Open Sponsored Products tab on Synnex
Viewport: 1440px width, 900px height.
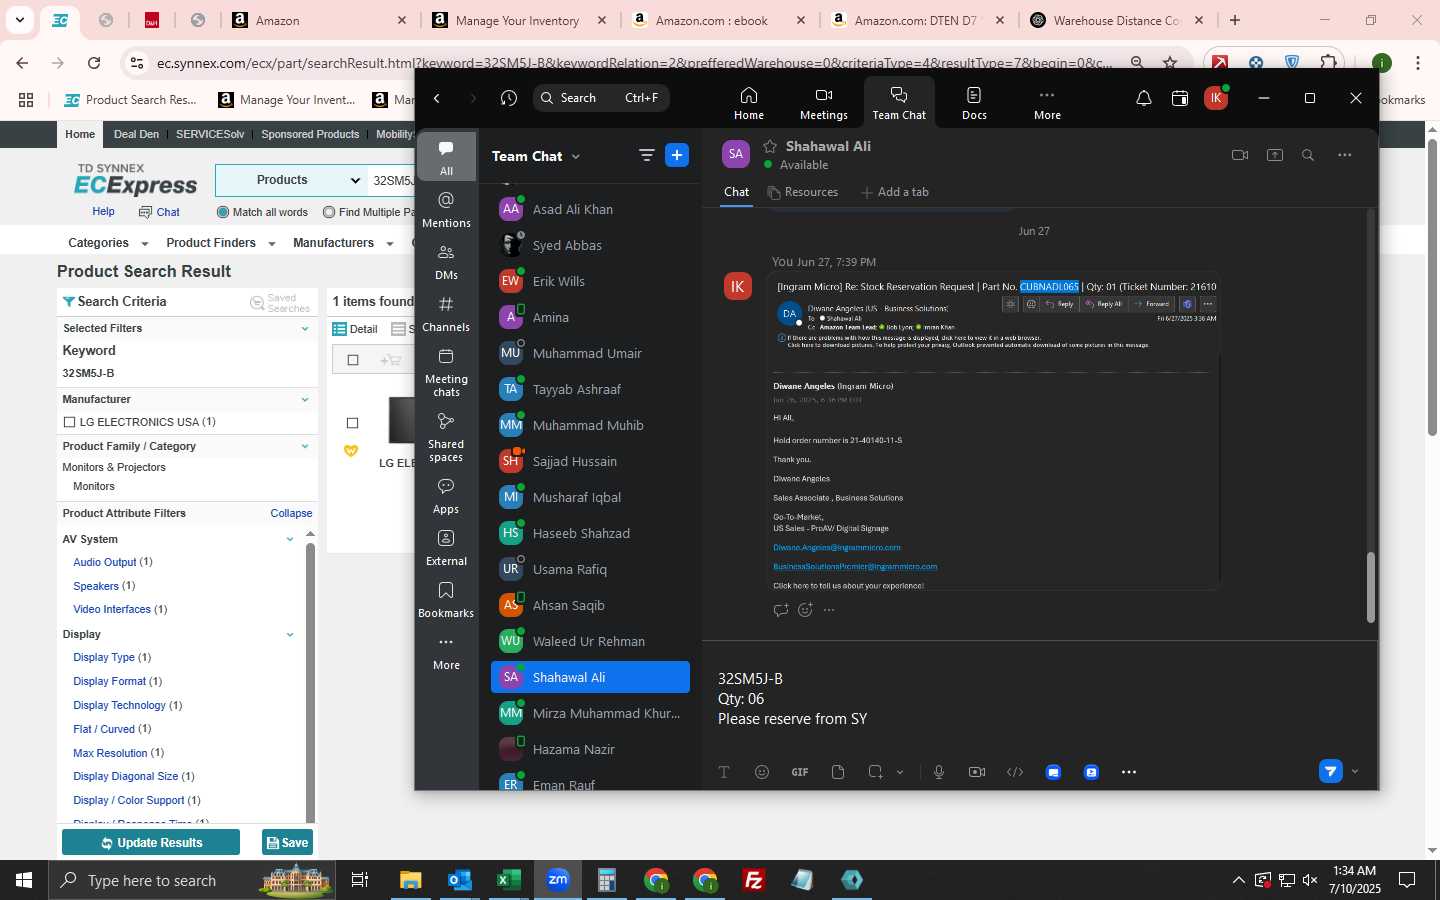coord(310,134)
